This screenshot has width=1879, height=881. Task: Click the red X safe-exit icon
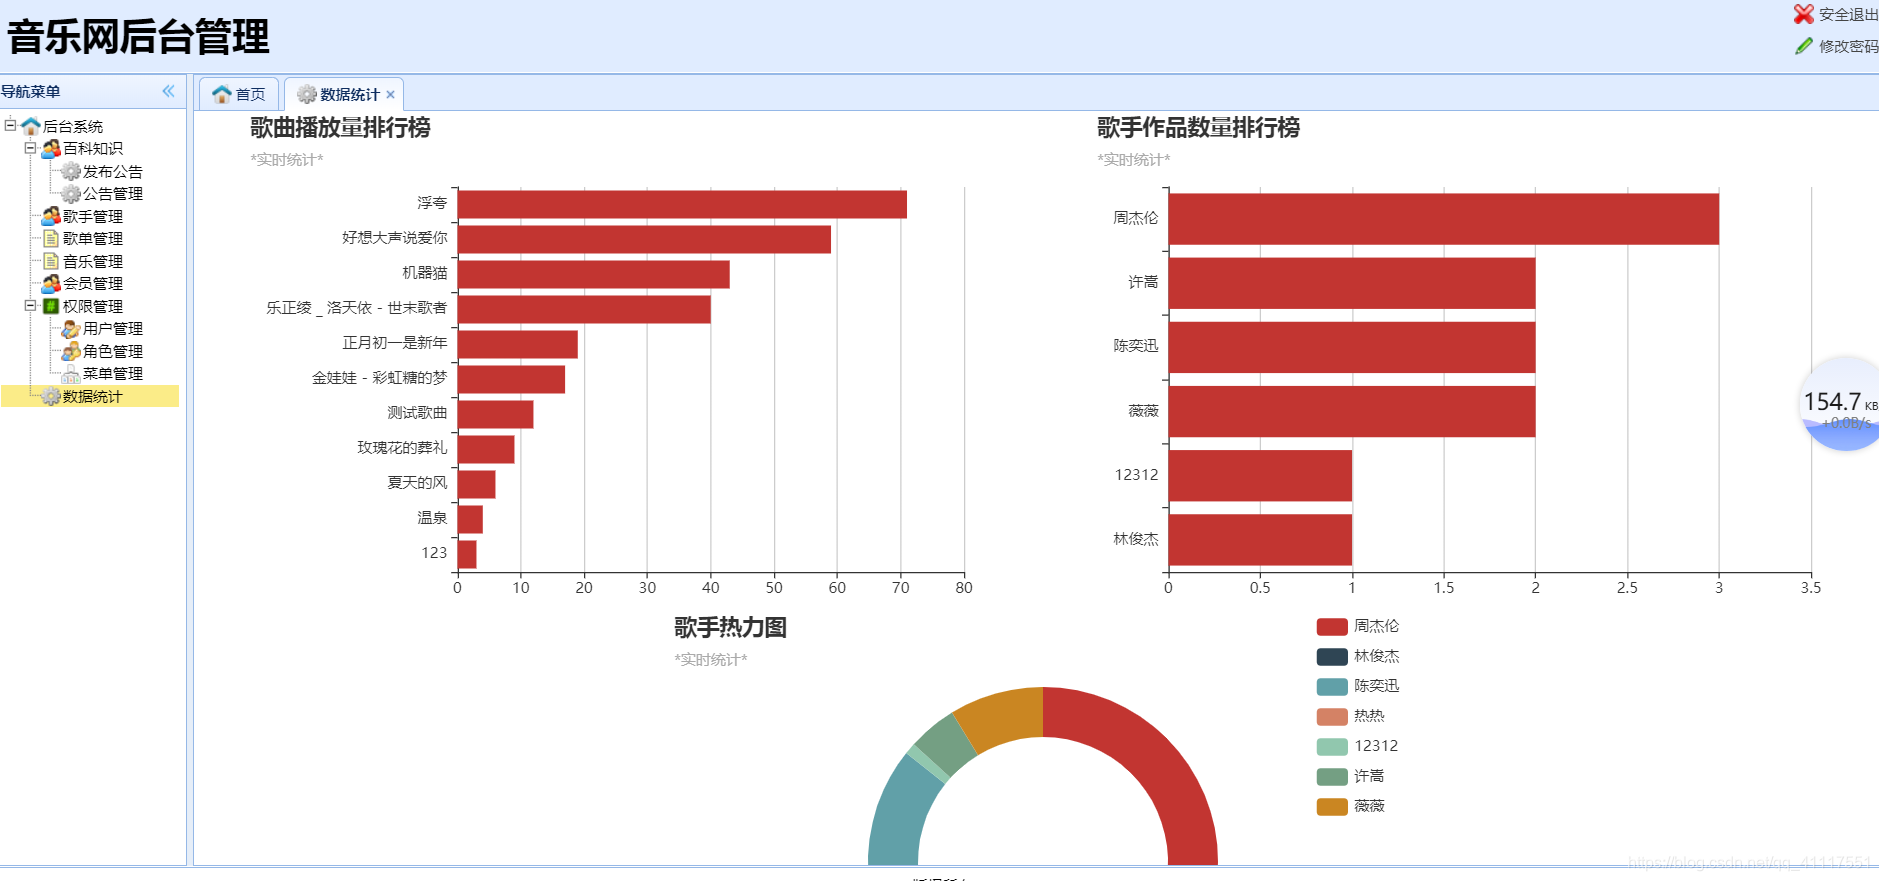pos(1803,14)
